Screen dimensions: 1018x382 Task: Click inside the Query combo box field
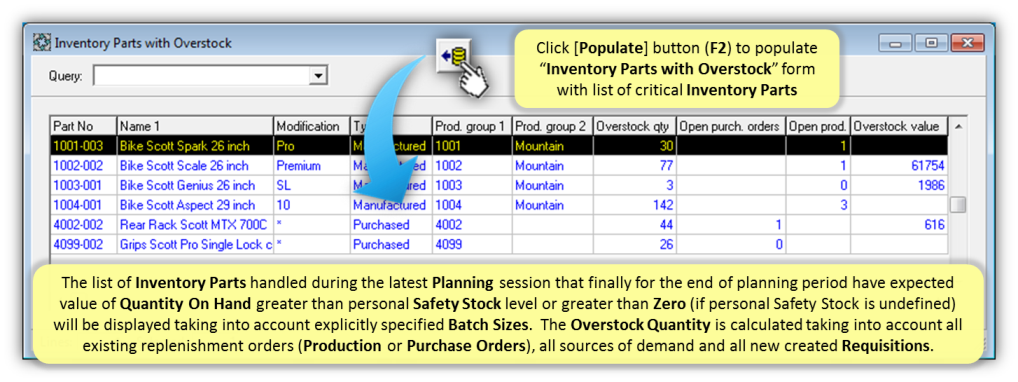pyautogui.click(x=201, y=76)
